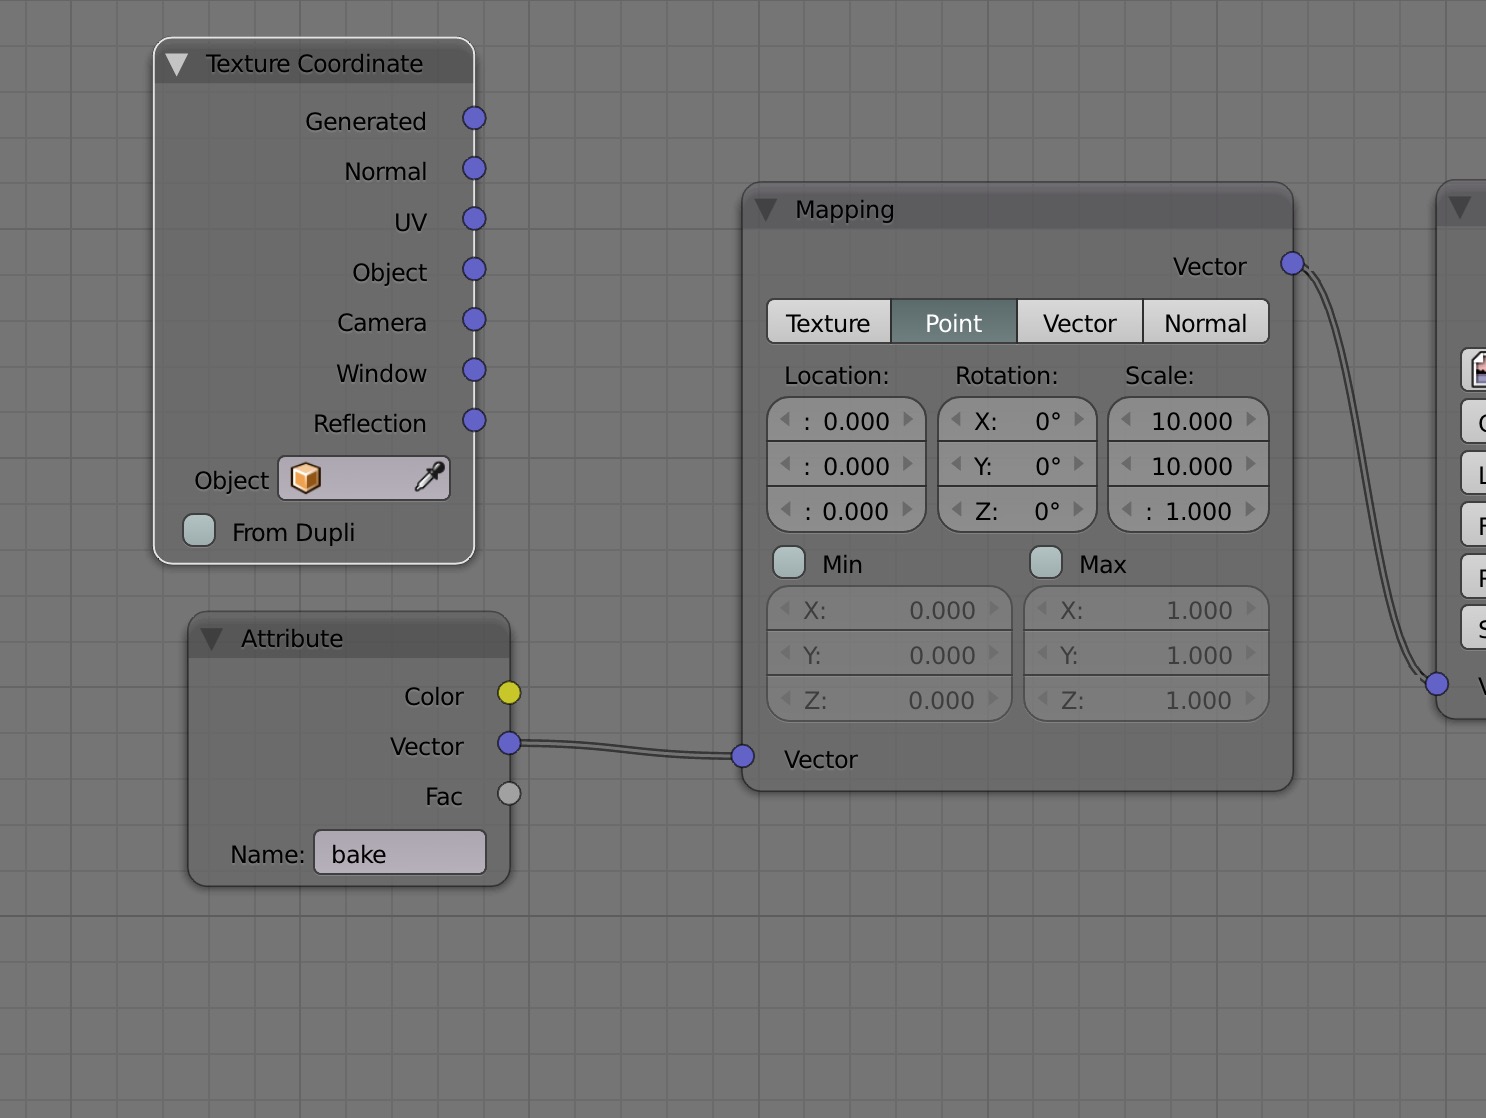The width and height of the screenshot is (1486, 1118).
Task: Switch Mapping type to Texture
Action: pyautogui.click(x=829, y=322)
